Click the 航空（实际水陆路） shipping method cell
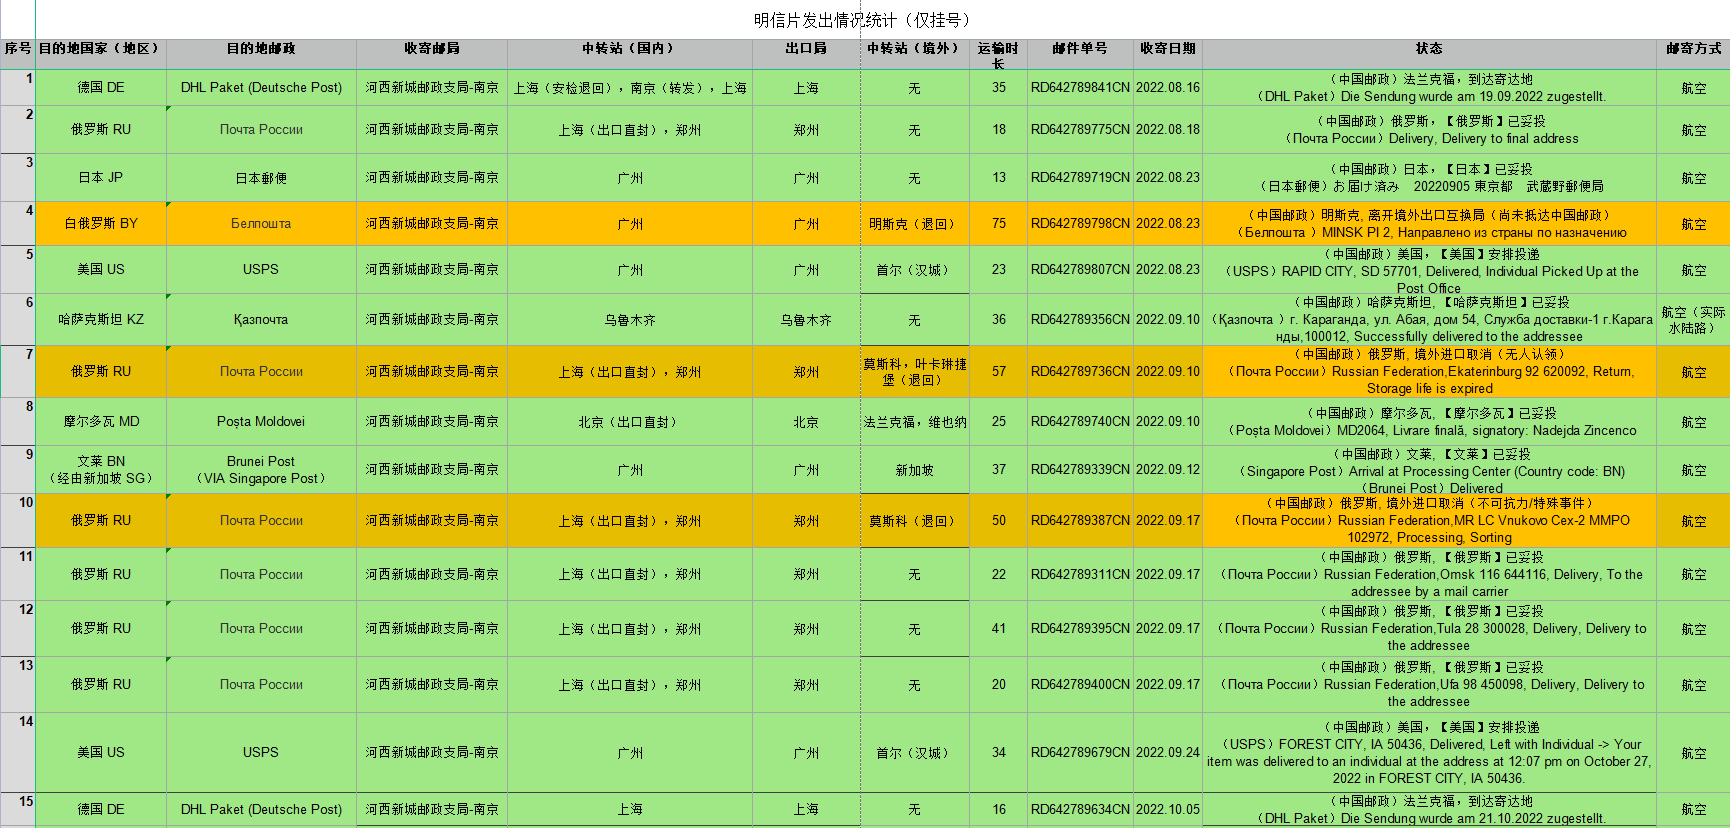Viewport: 1730px width, 828px height. tap(1693, 320)
